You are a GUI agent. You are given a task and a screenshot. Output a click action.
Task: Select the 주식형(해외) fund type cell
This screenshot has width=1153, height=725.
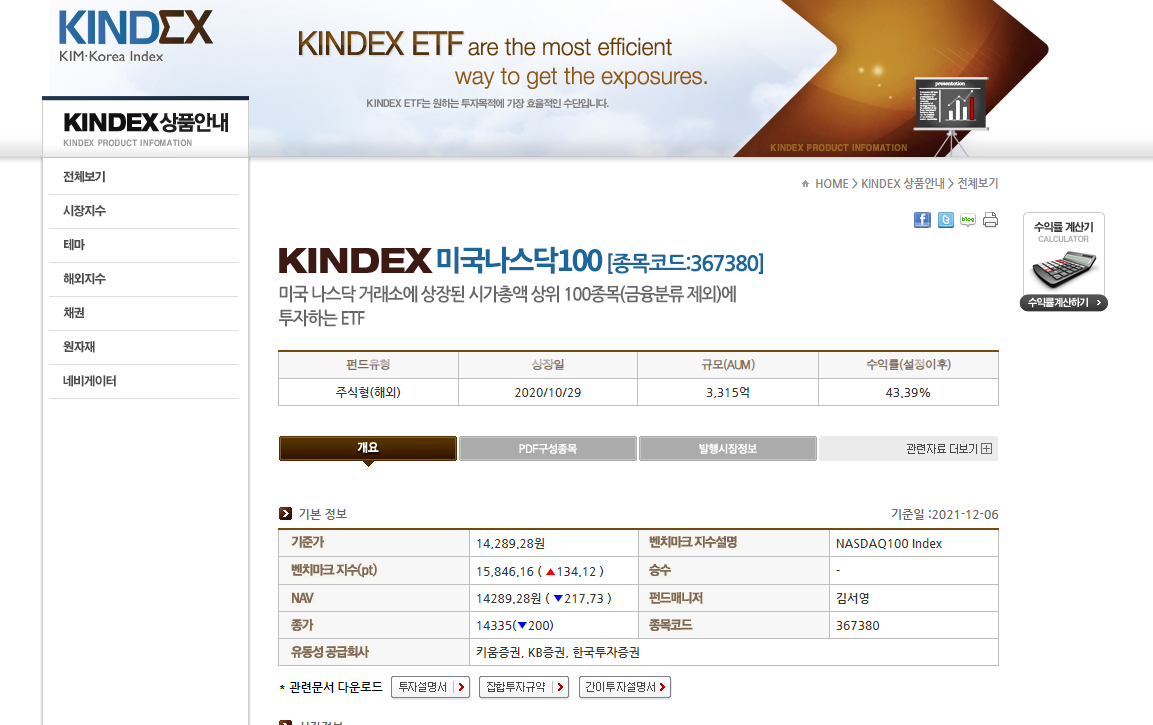[368, 393]
